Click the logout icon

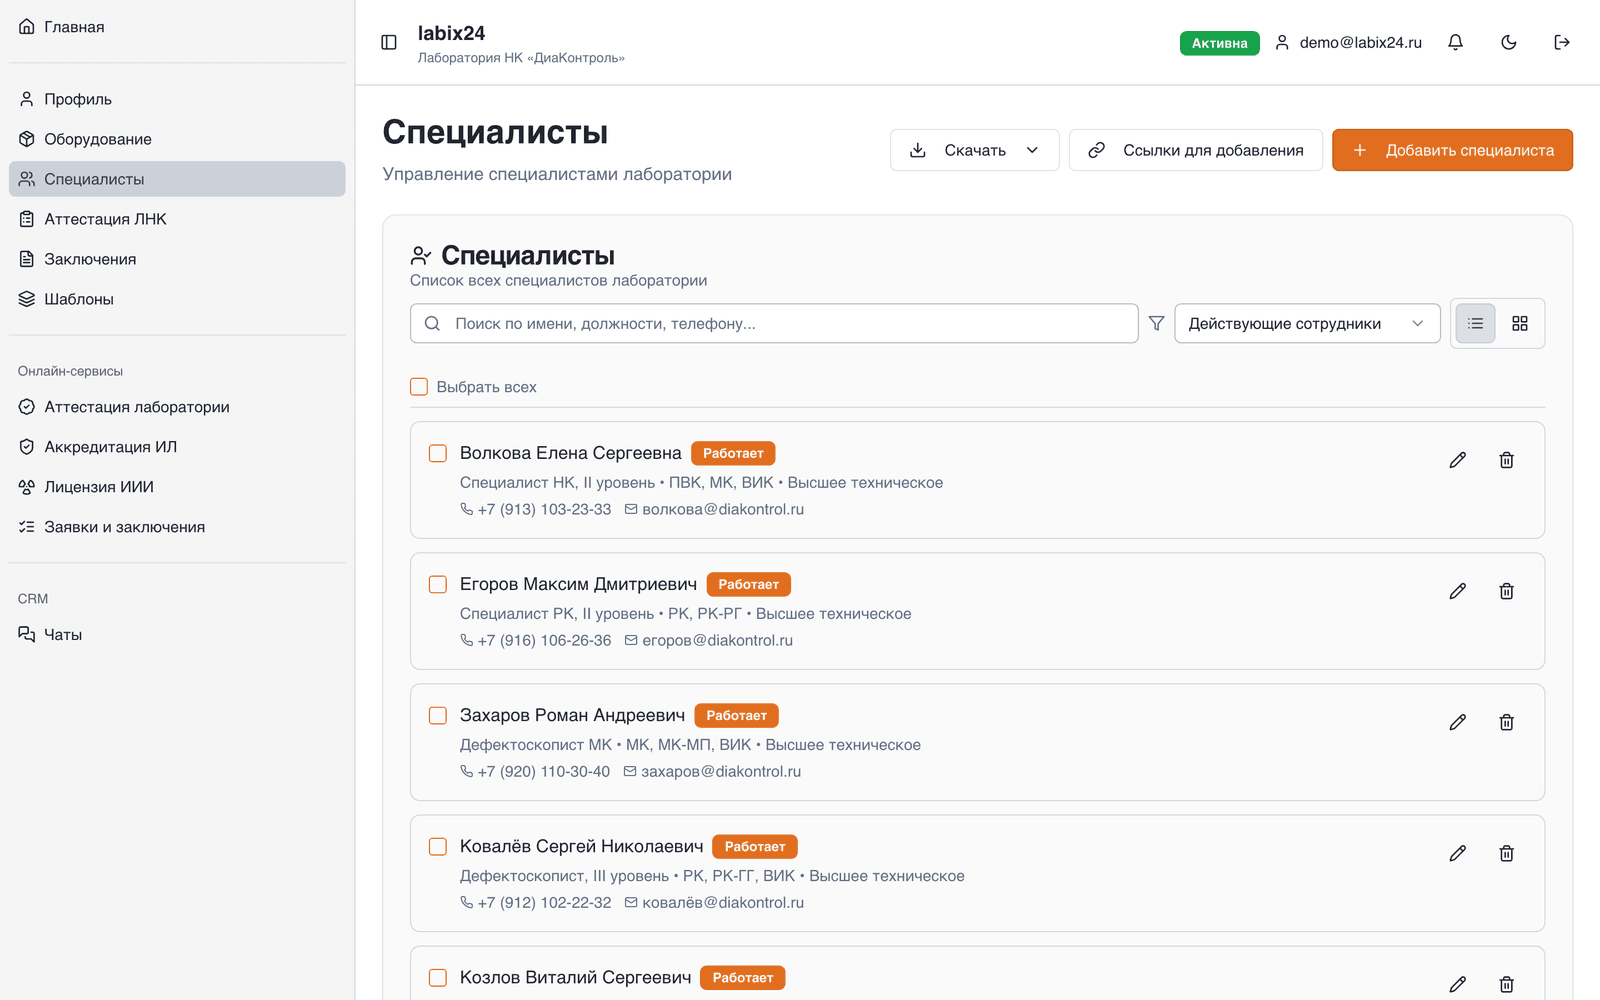[1562, 42]
